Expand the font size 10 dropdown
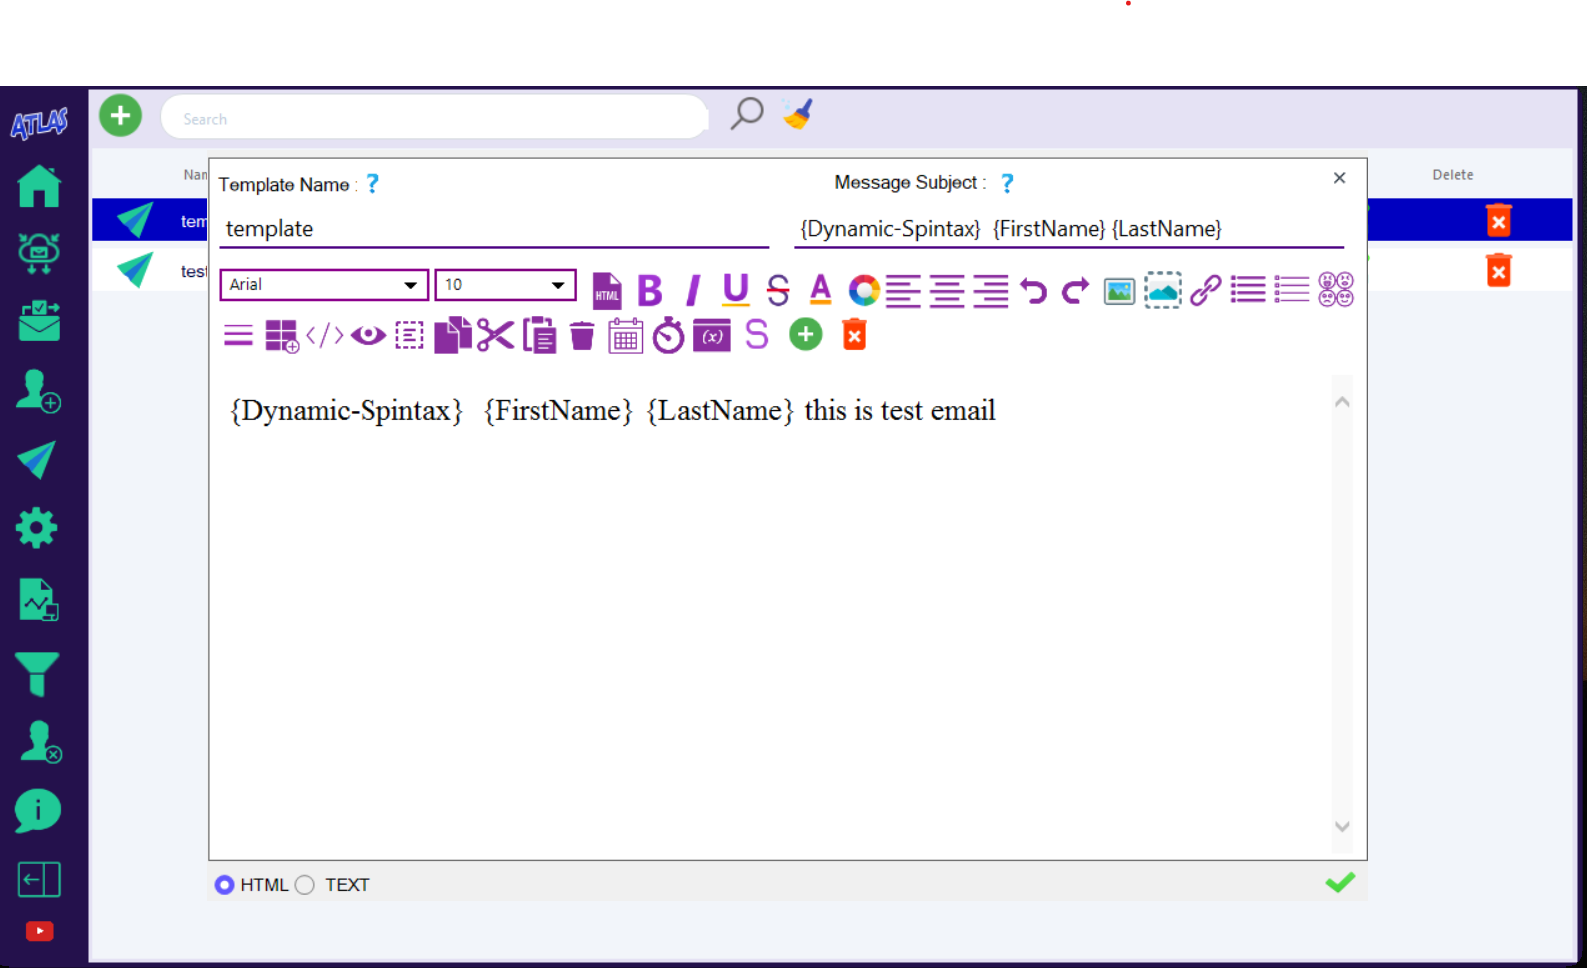The height and width of the screenshot is (968, 1587). [x=505, y=285]
